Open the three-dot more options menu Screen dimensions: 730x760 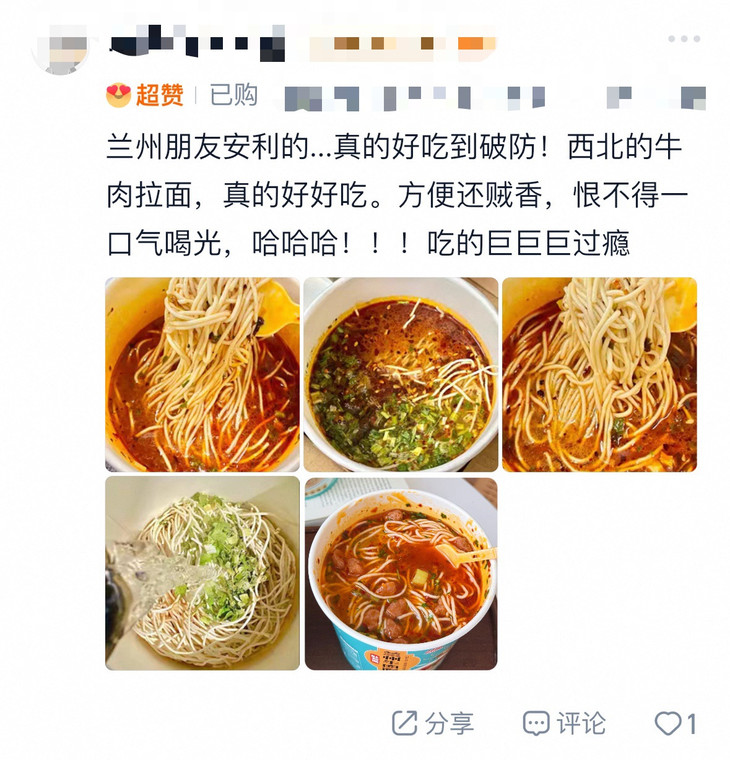pyautogui.click(x=683, y=39)
